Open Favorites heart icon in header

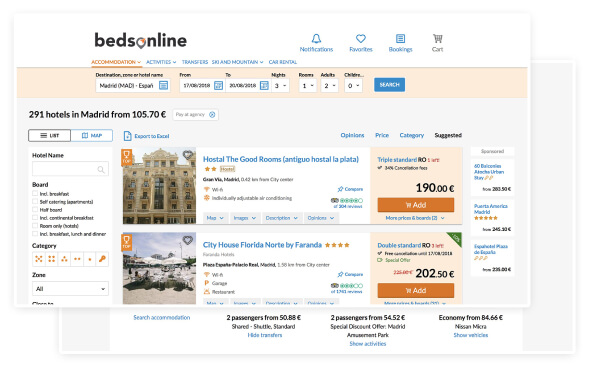[x=361, y=38]
